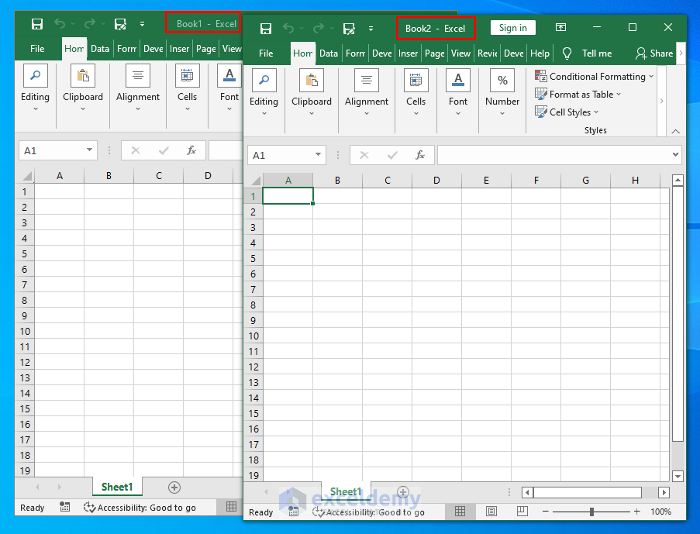Open File tab in Book1
The height and width of the screenshot is (534, 700).
coord(37,49)
